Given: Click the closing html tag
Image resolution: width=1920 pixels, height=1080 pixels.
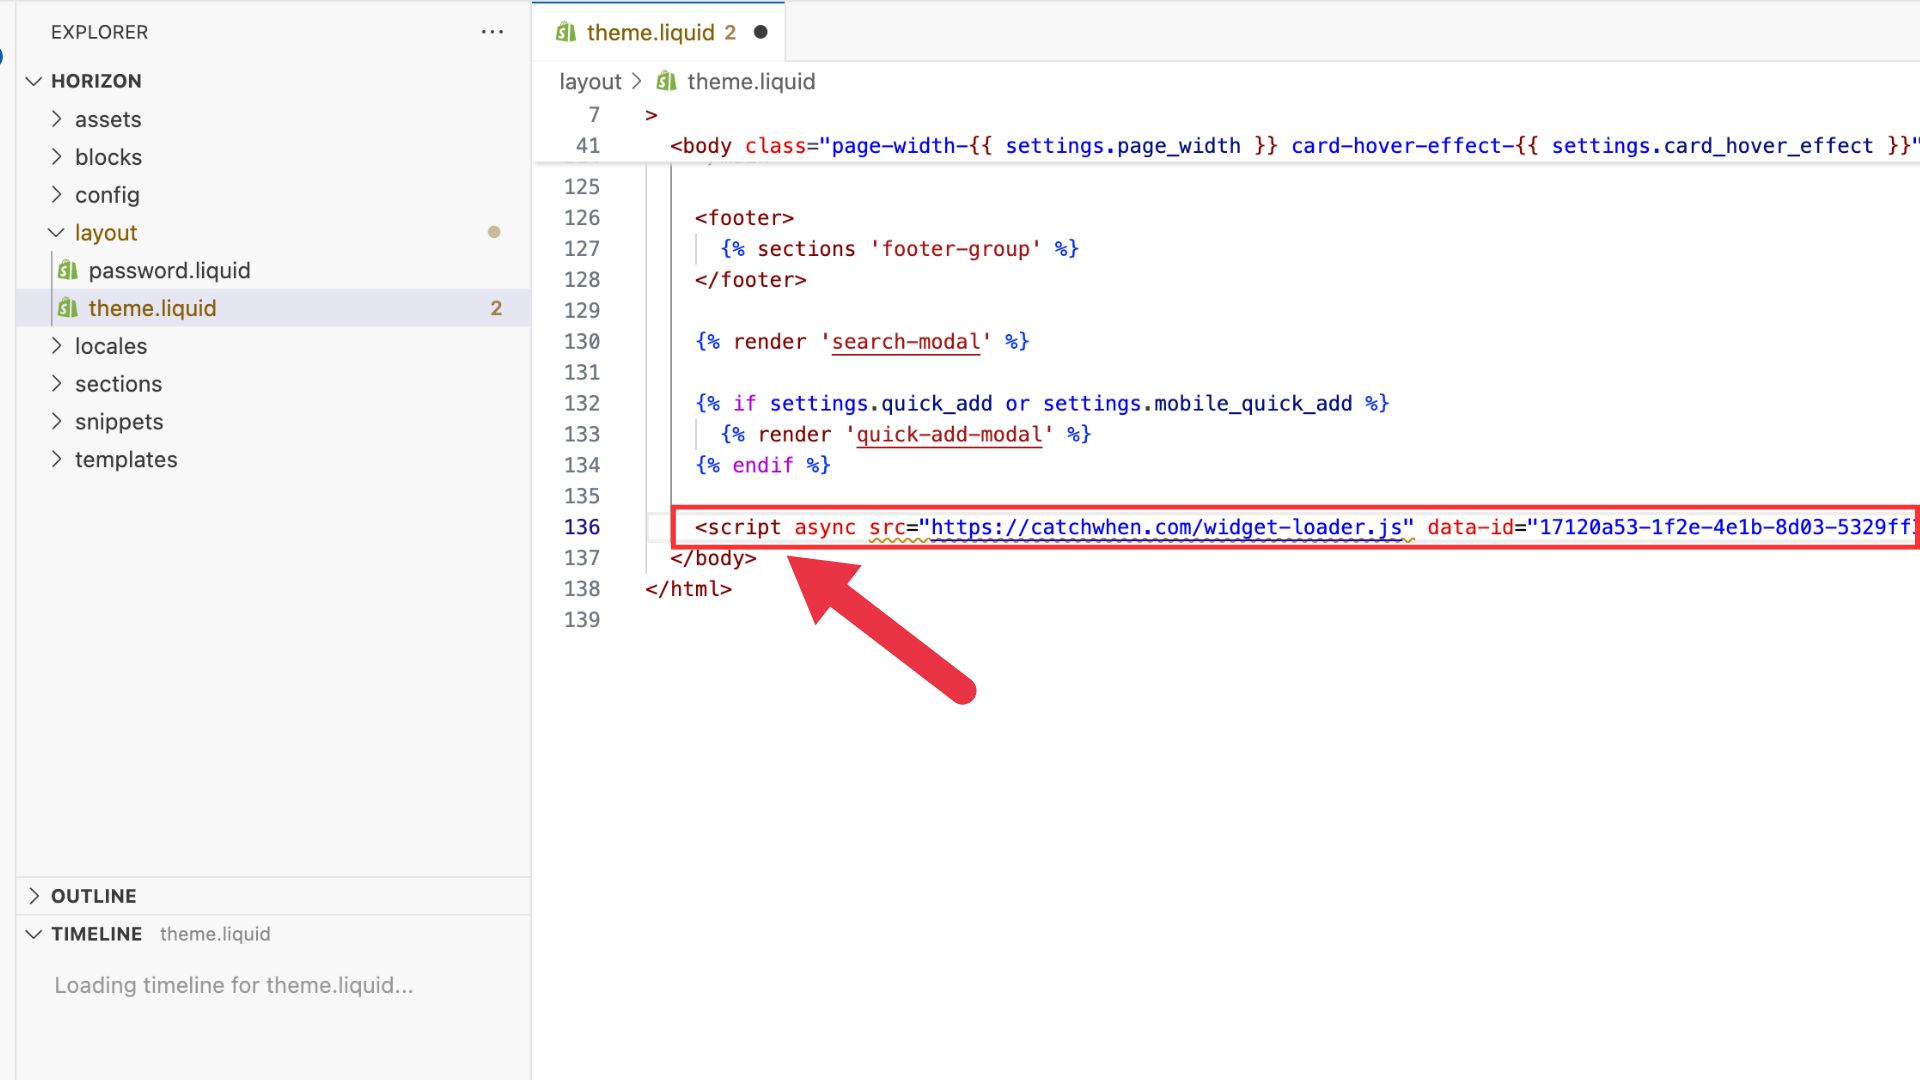Looking at the screenshot, I should 688,589.
